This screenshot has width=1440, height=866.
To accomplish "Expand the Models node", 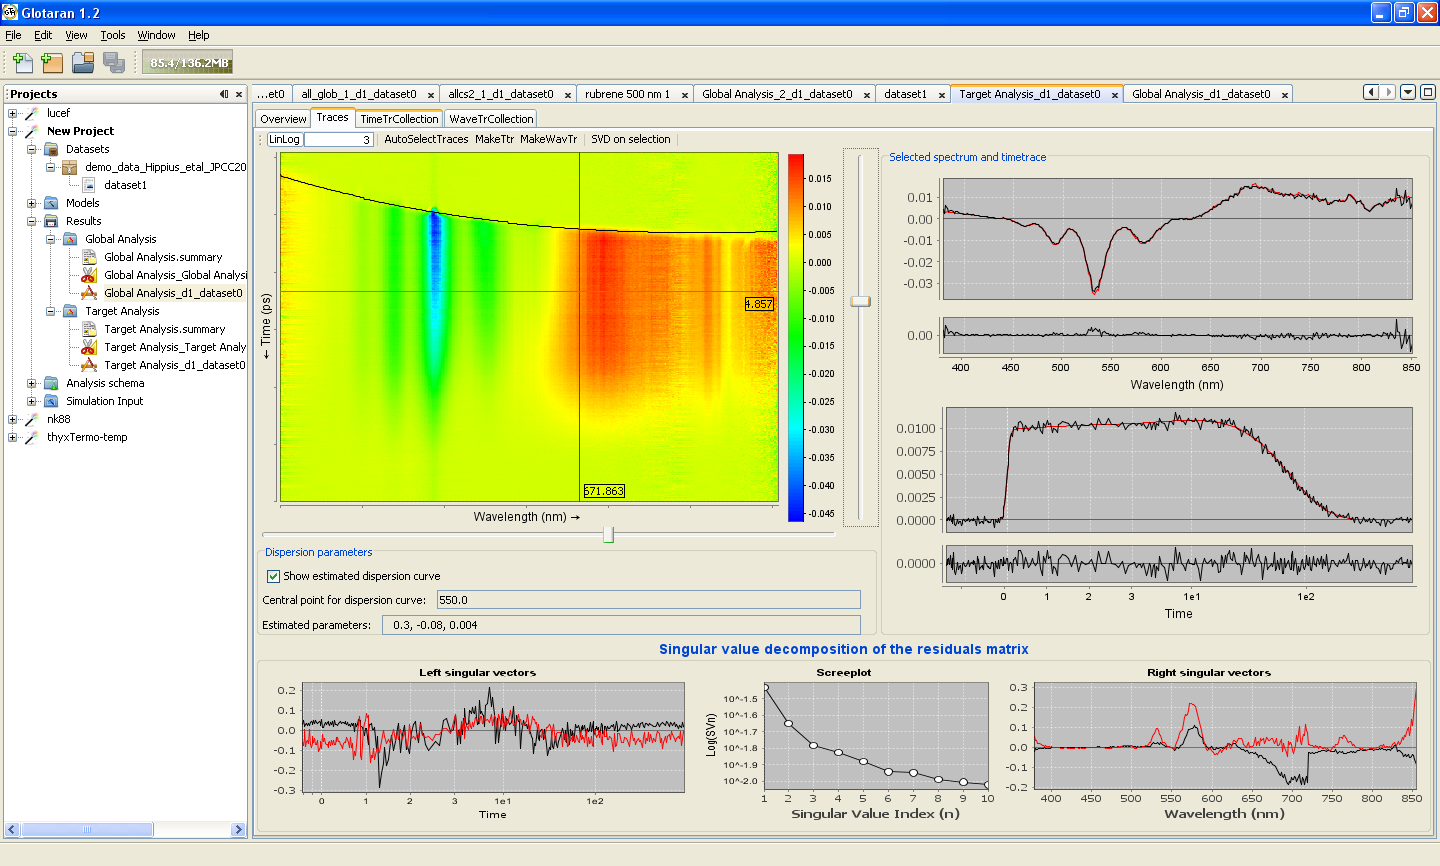I will pos(32,203).
